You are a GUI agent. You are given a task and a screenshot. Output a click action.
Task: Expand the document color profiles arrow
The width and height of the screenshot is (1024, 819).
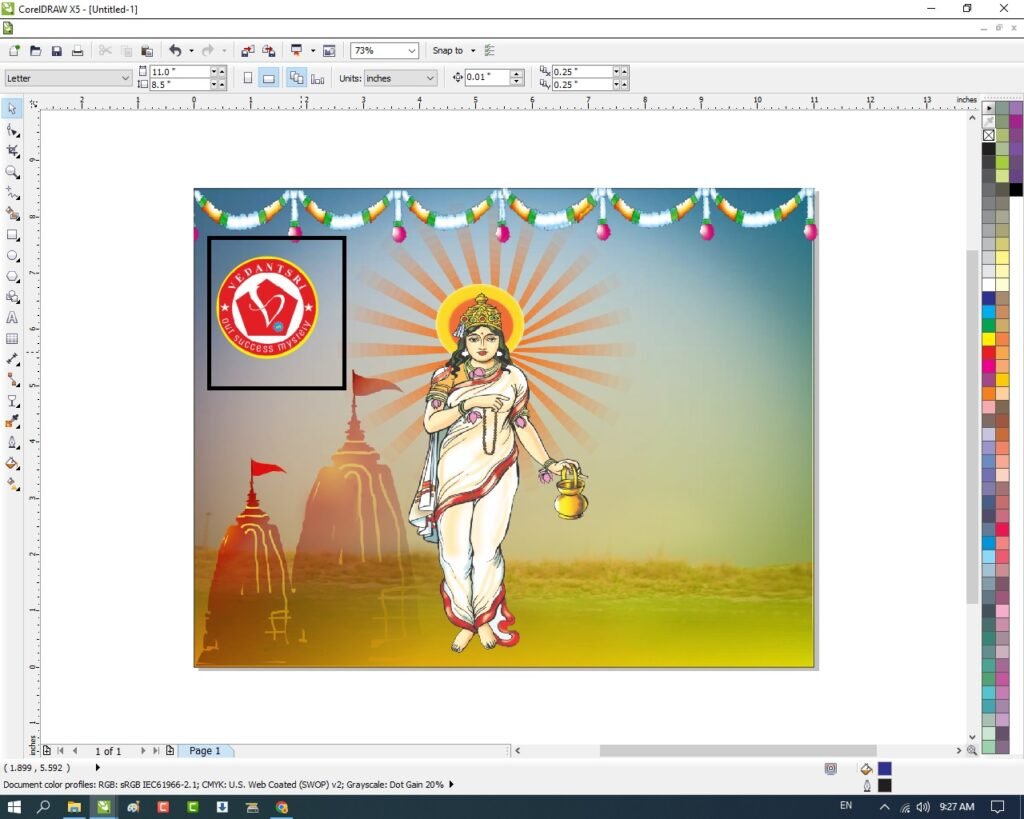pyautogui.click(x=451, y=784)
